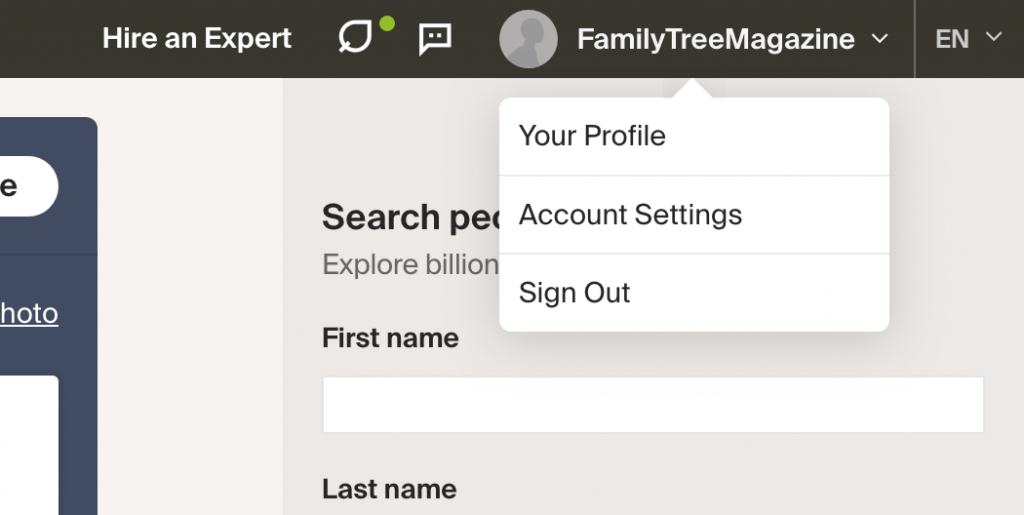Click the white pill button in blue panel

coord(29,186)
